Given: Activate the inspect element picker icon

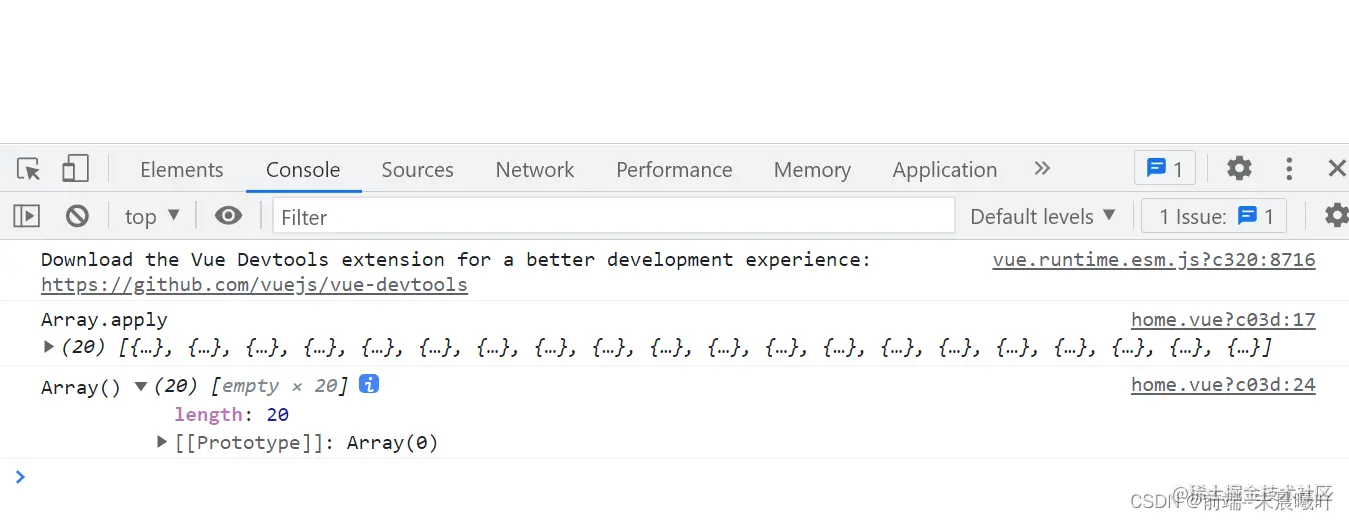Looking at the screenshot, I should click(x=28, y=169).
